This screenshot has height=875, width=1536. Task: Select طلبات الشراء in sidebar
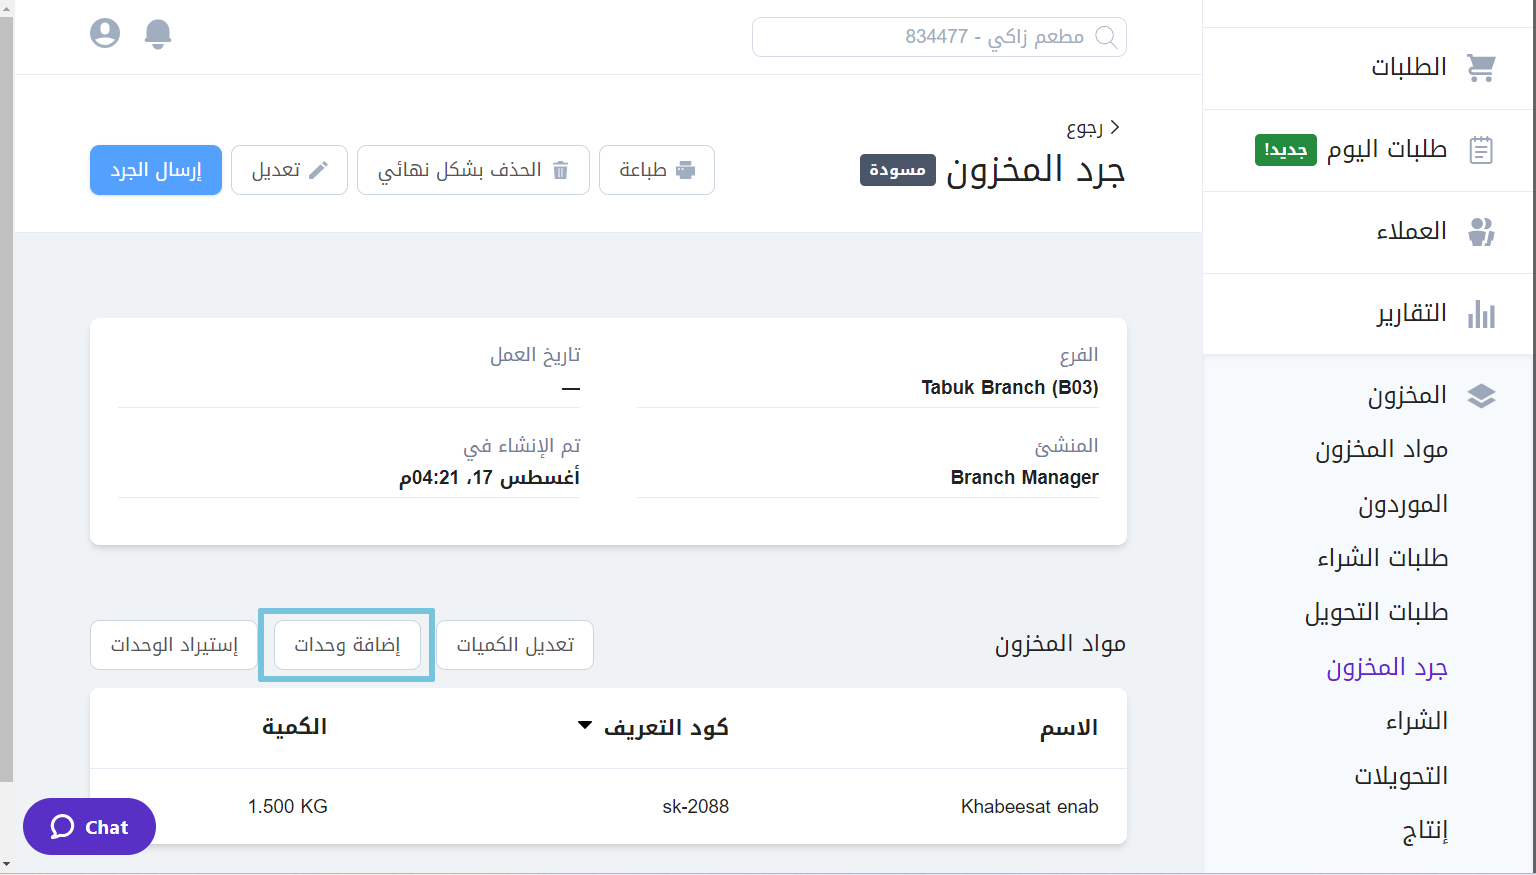1382,558
